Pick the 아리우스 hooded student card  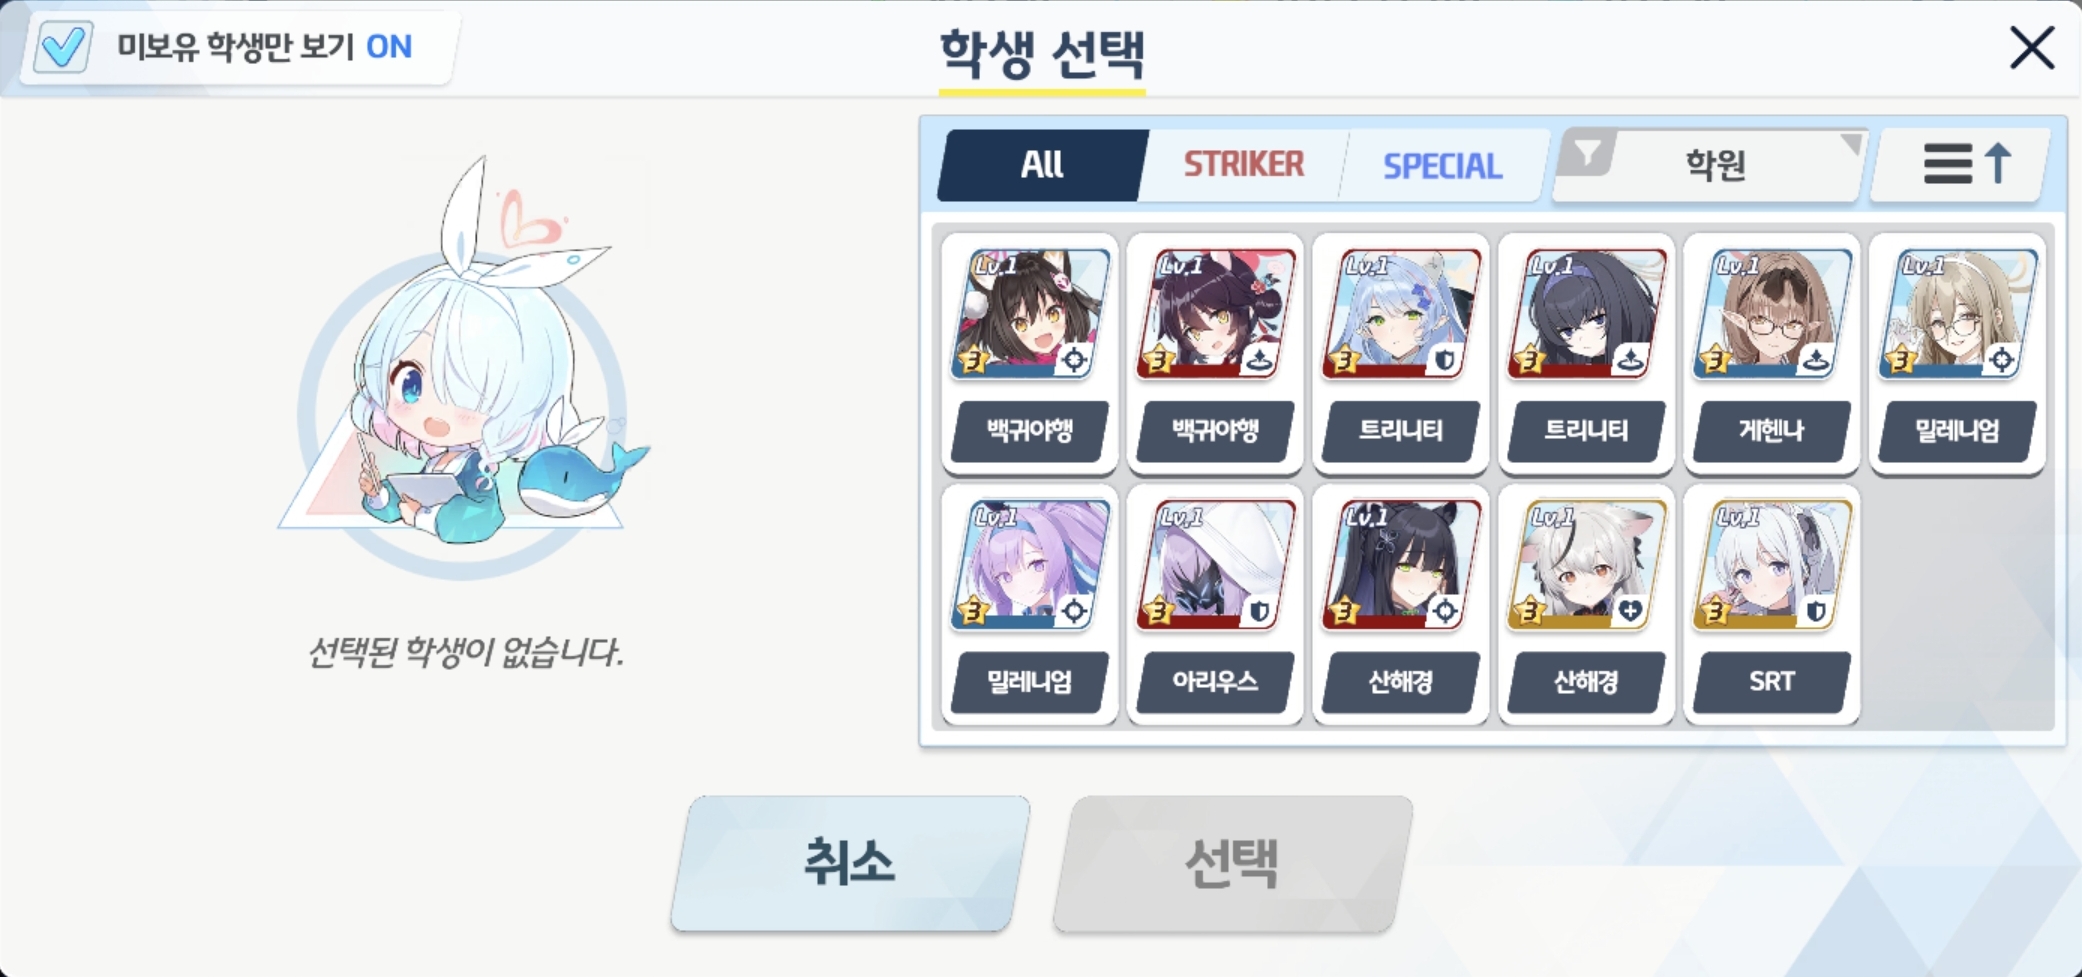[1215, 605]
